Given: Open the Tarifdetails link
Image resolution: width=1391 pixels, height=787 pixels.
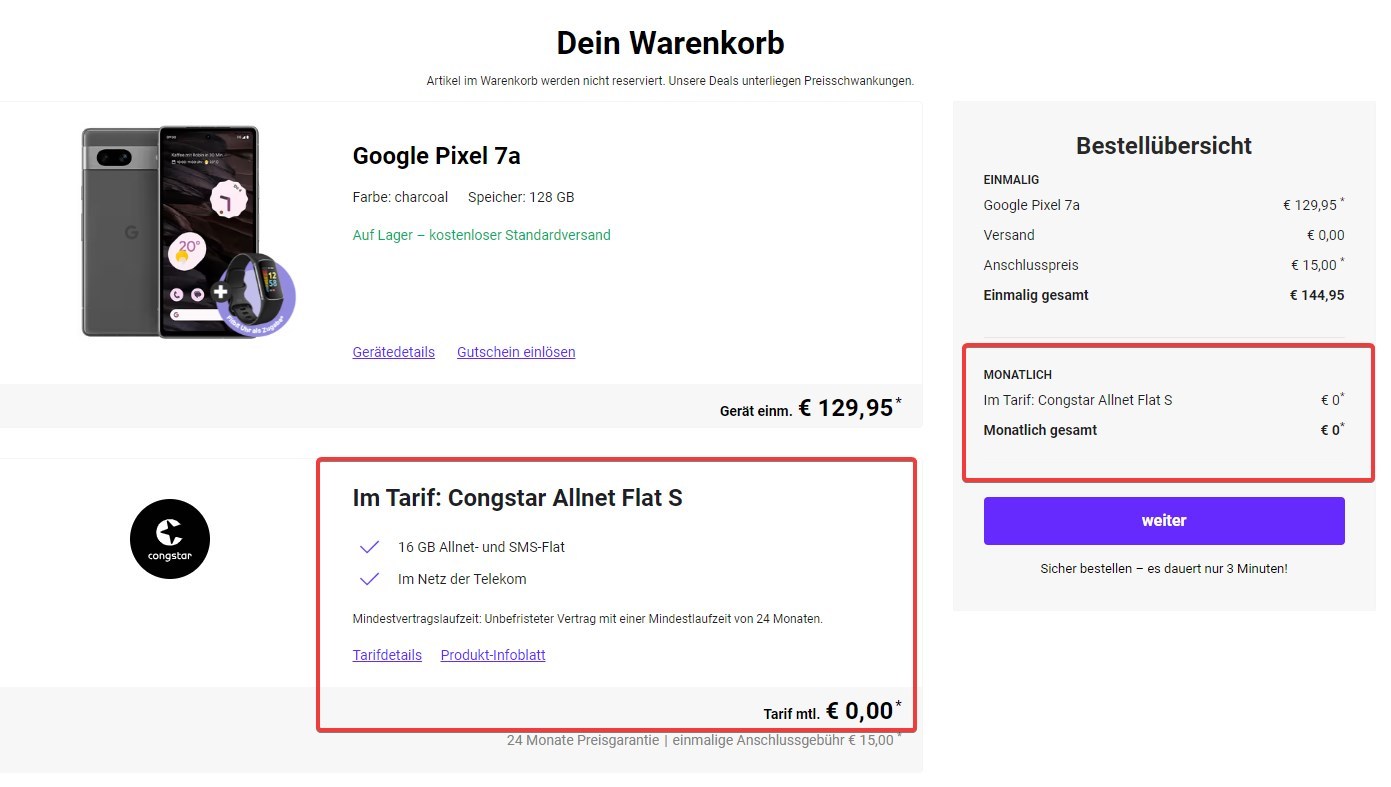Looking at the screenshot, I should pyautogui.click(x=387, y=655).
